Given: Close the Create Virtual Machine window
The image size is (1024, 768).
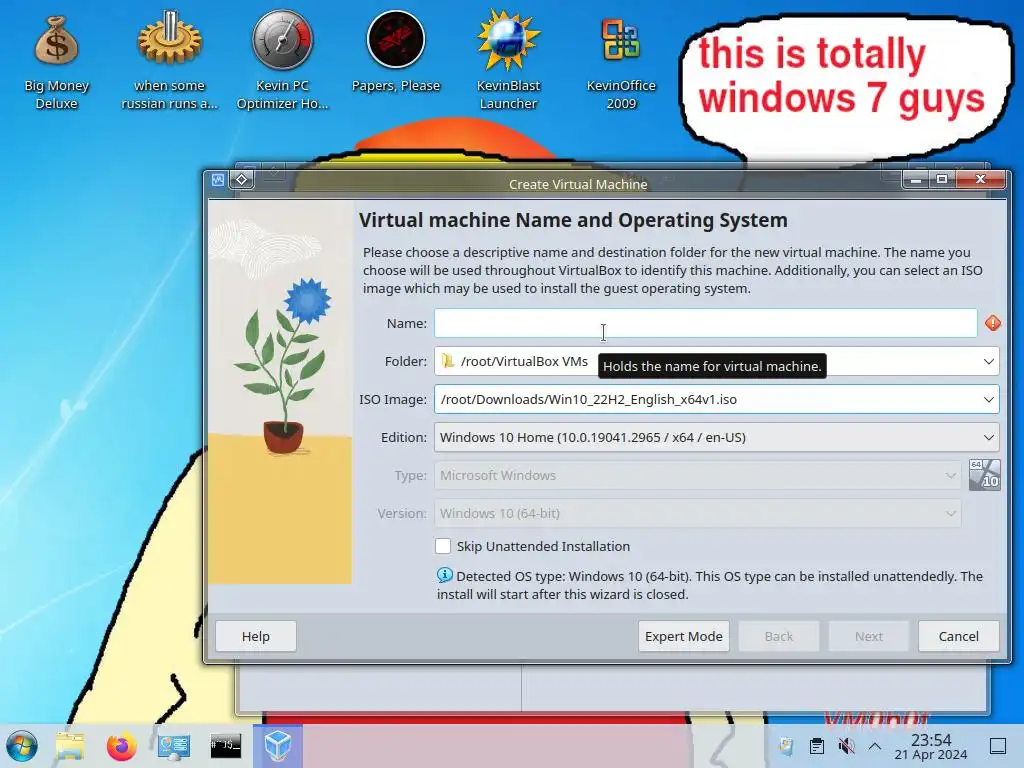Looking at the screenshot, I should [980, 179].
